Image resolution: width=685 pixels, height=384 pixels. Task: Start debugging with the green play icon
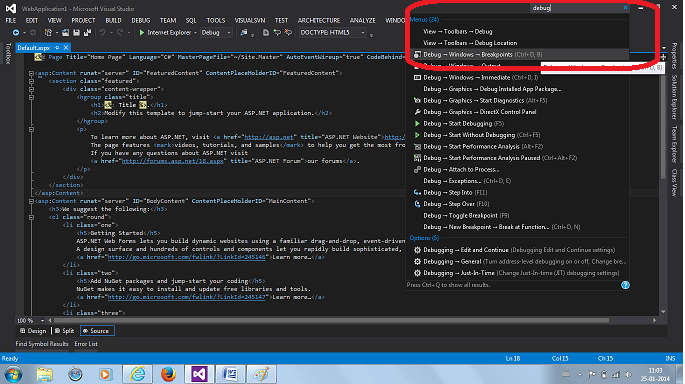(142, 33)
